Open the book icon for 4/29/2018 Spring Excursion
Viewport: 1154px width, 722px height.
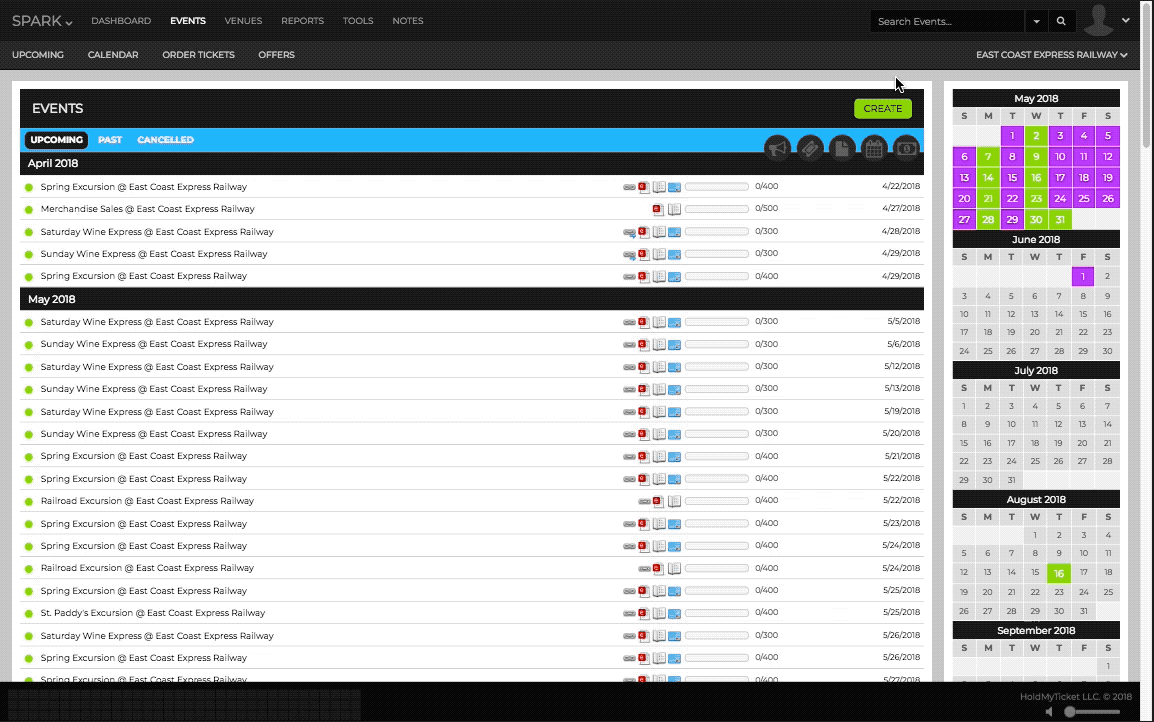coord(659,277)
